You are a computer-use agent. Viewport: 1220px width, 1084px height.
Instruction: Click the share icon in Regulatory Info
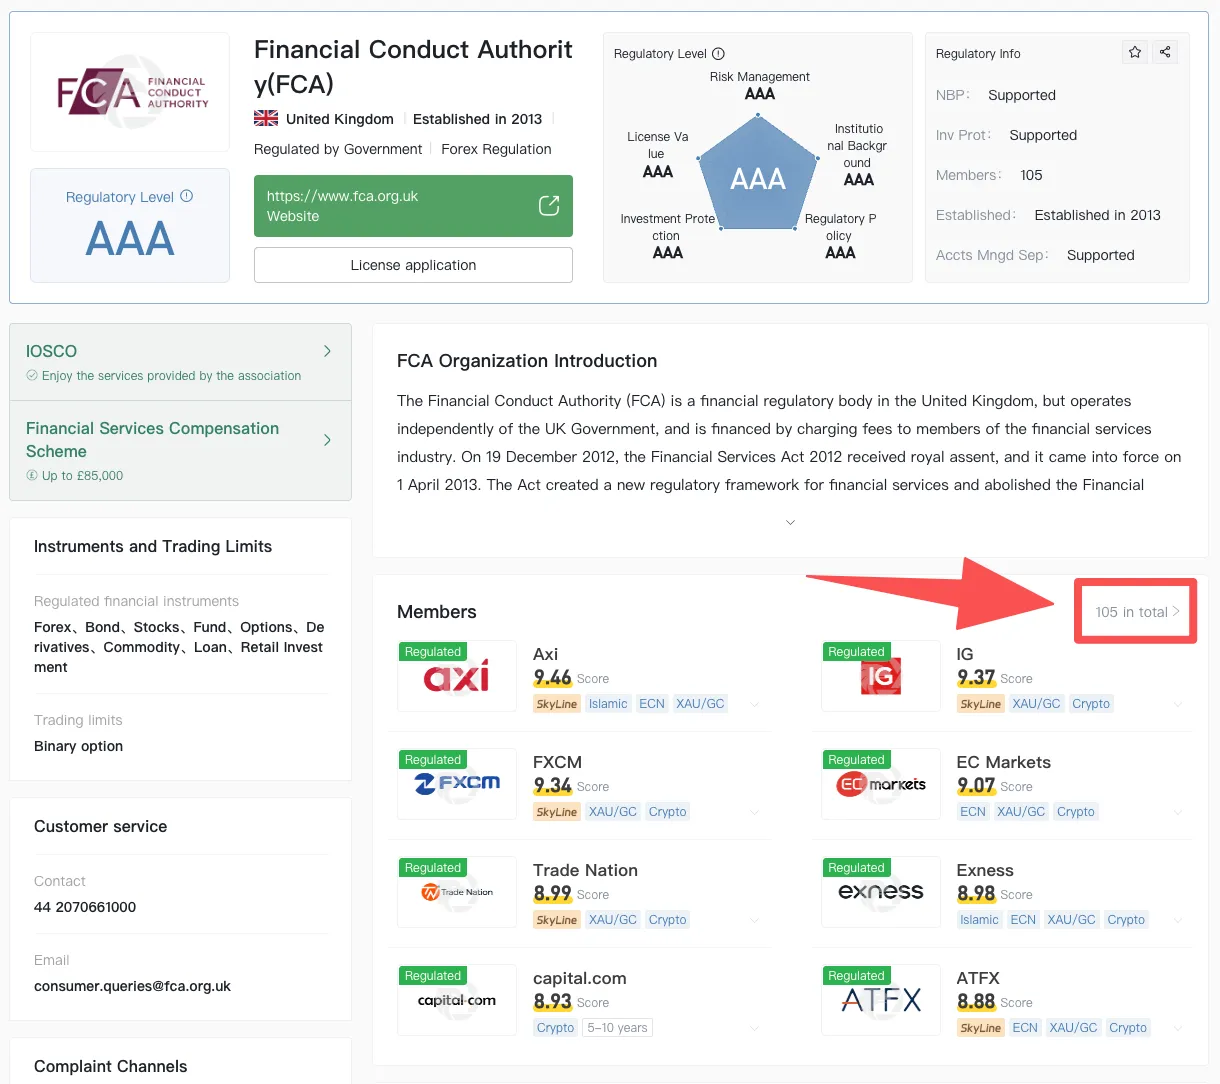(1165, 52)
